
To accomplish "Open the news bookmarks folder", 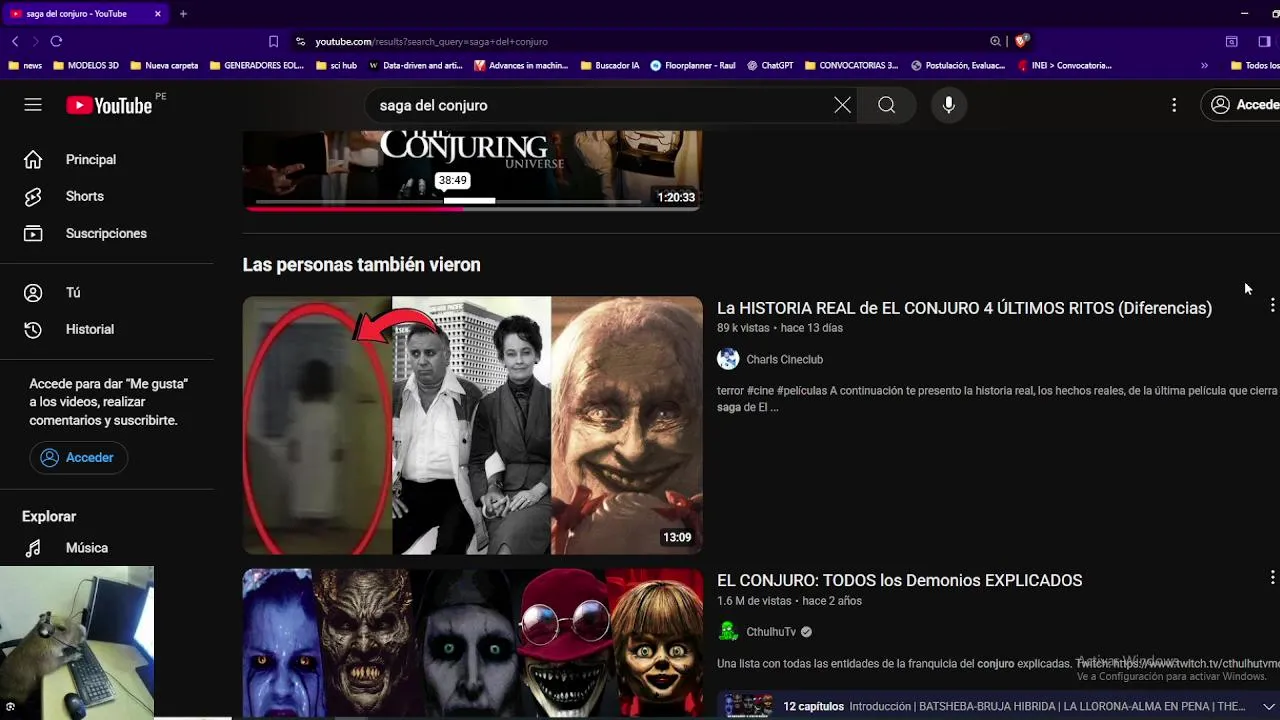I will pos(25,65).
